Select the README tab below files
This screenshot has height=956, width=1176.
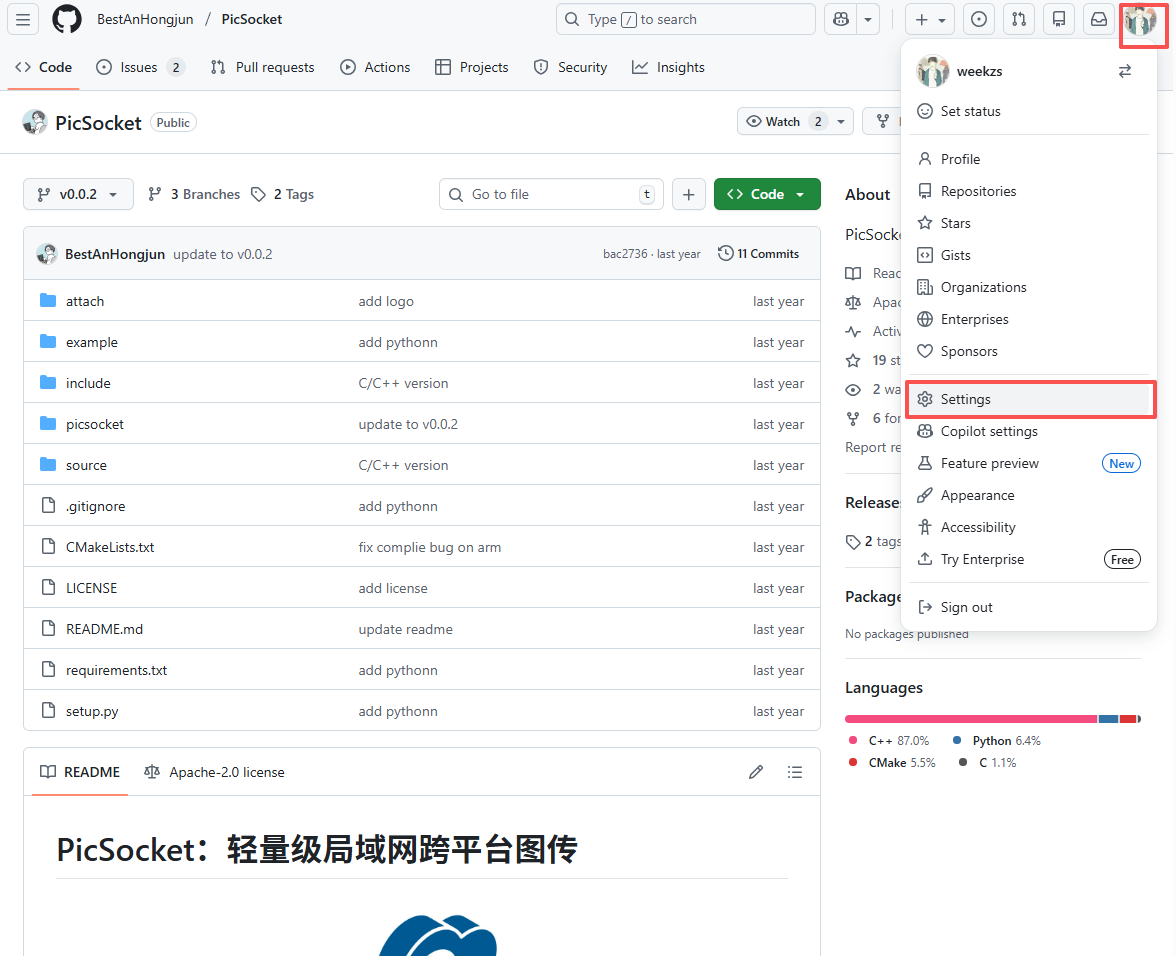(80, 772)
